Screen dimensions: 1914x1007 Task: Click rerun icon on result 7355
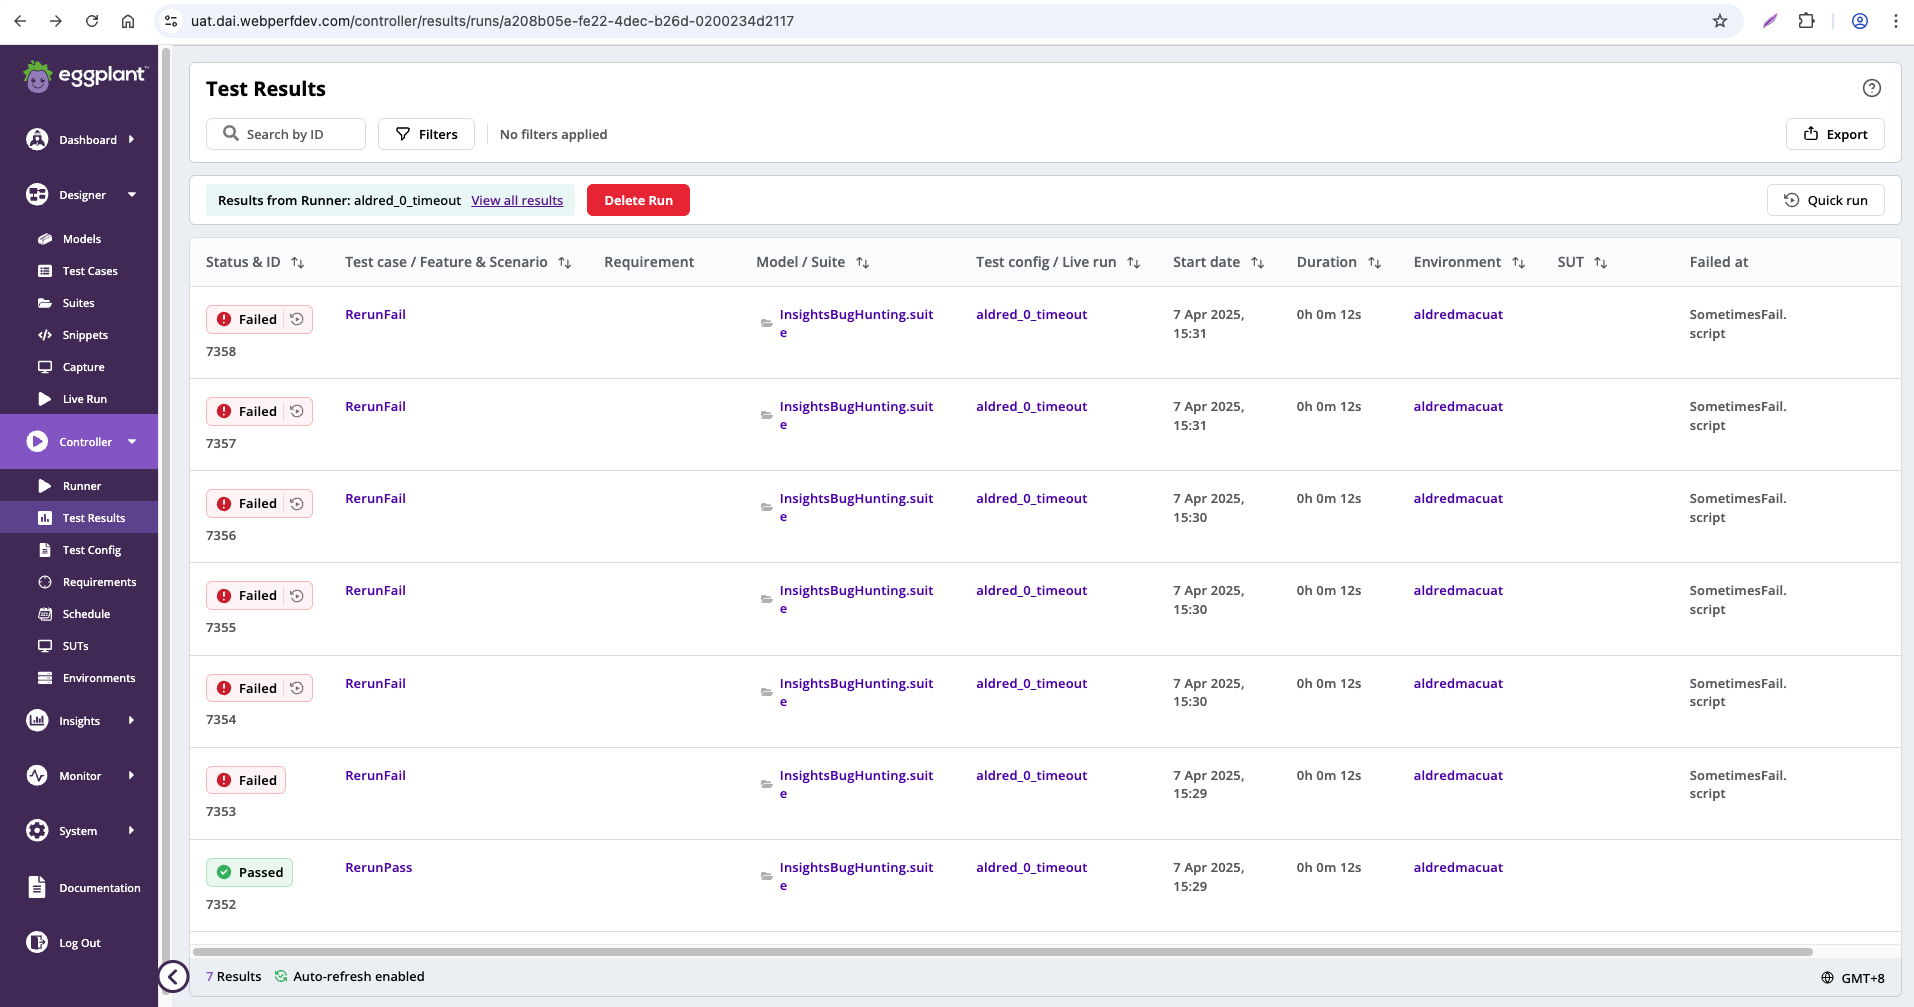tap(297, 595)
